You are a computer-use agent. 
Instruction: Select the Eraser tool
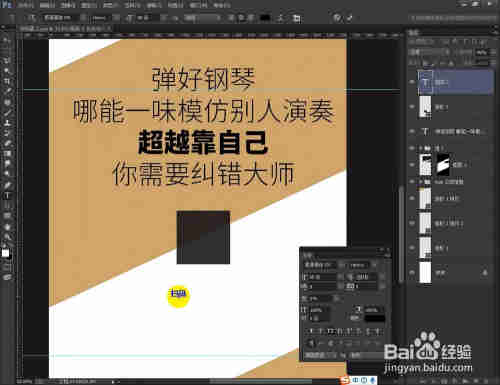[7, 143]
